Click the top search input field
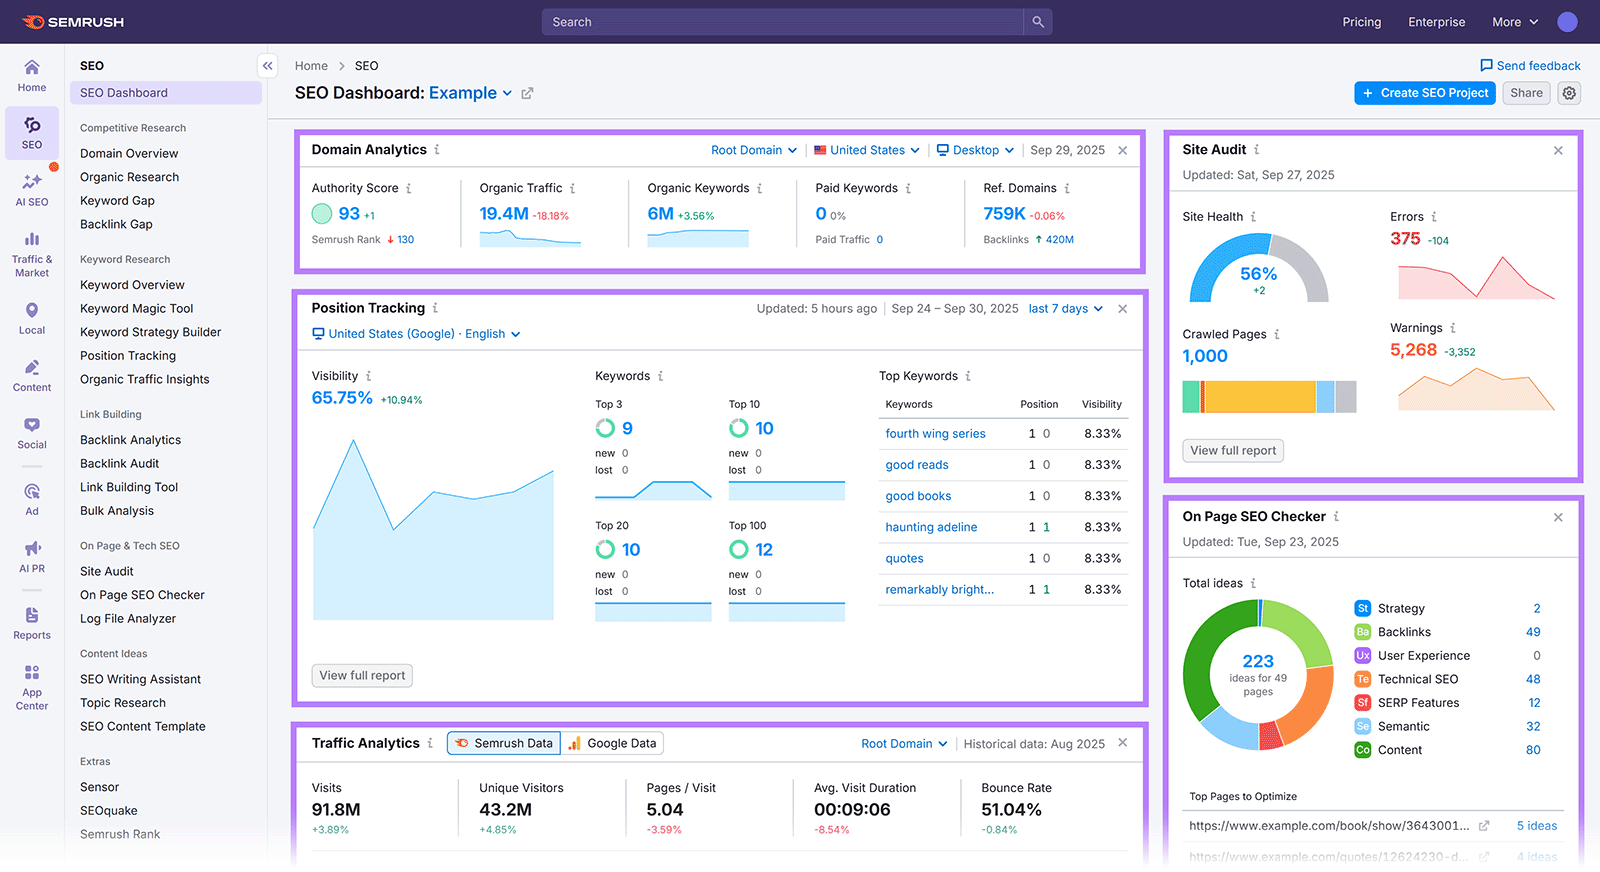This screenshot has height=872, width=1600. pyautogui.click(x=782, y=22)
